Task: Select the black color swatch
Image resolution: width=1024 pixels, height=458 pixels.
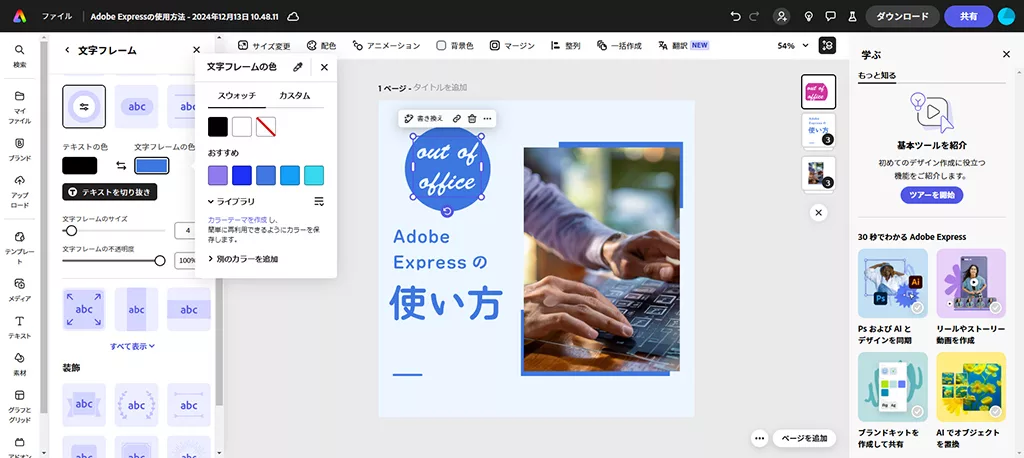Action: pyautogui.click(x=218, y=127)
